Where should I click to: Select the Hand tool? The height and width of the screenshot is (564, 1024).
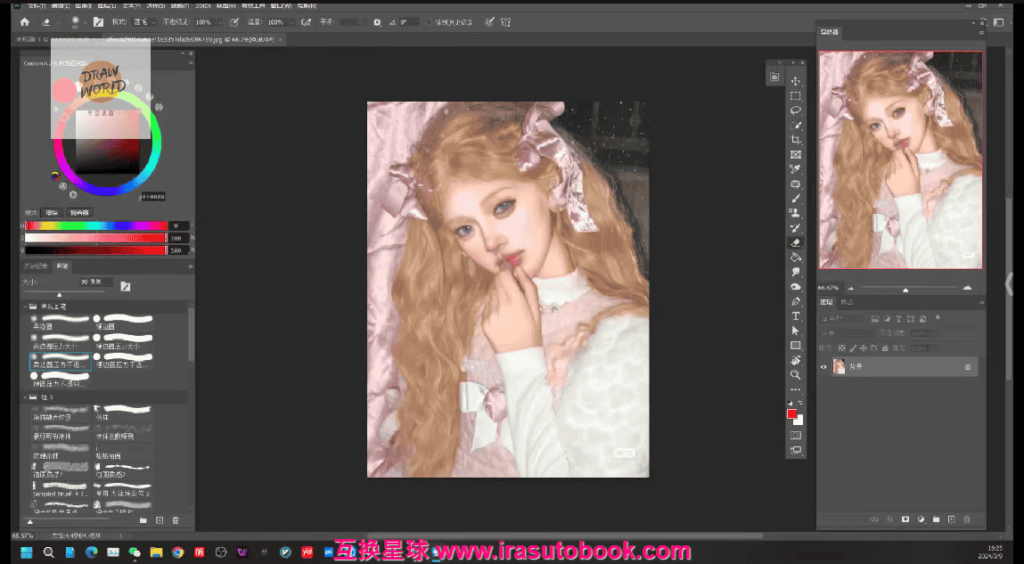[795, 360]
